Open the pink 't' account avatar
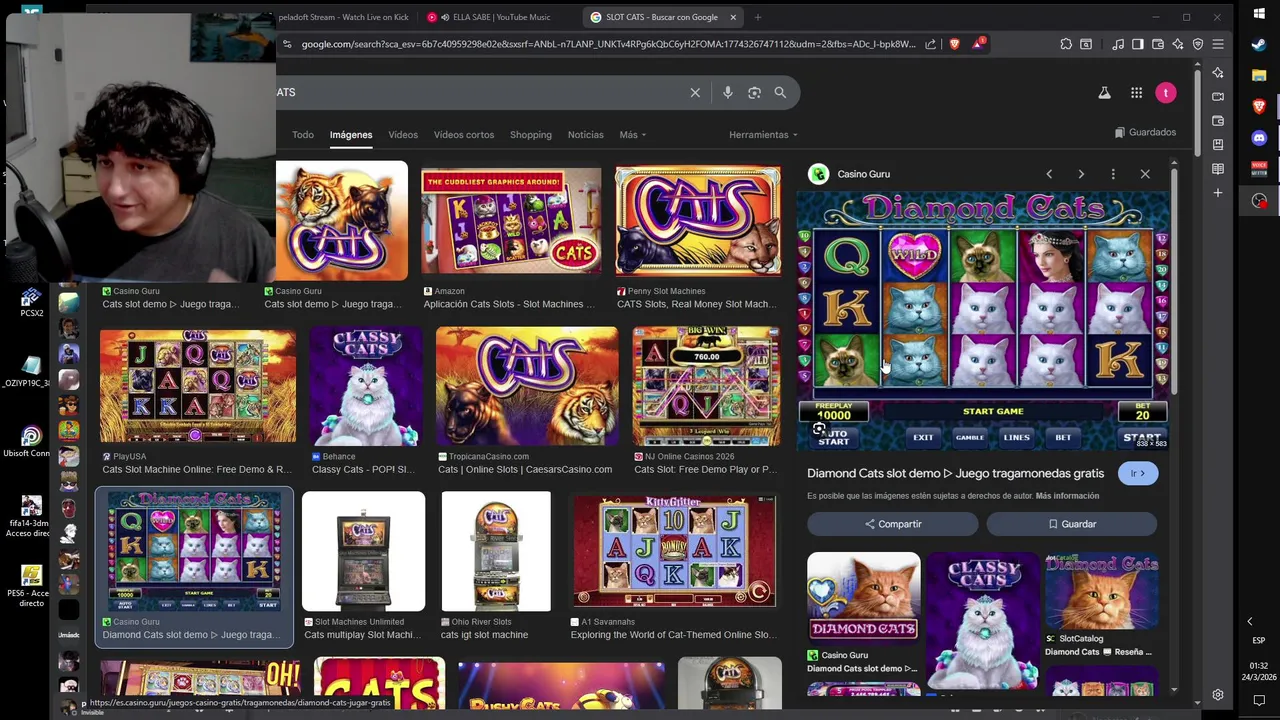1280x720 pixels. point(1166,92)
